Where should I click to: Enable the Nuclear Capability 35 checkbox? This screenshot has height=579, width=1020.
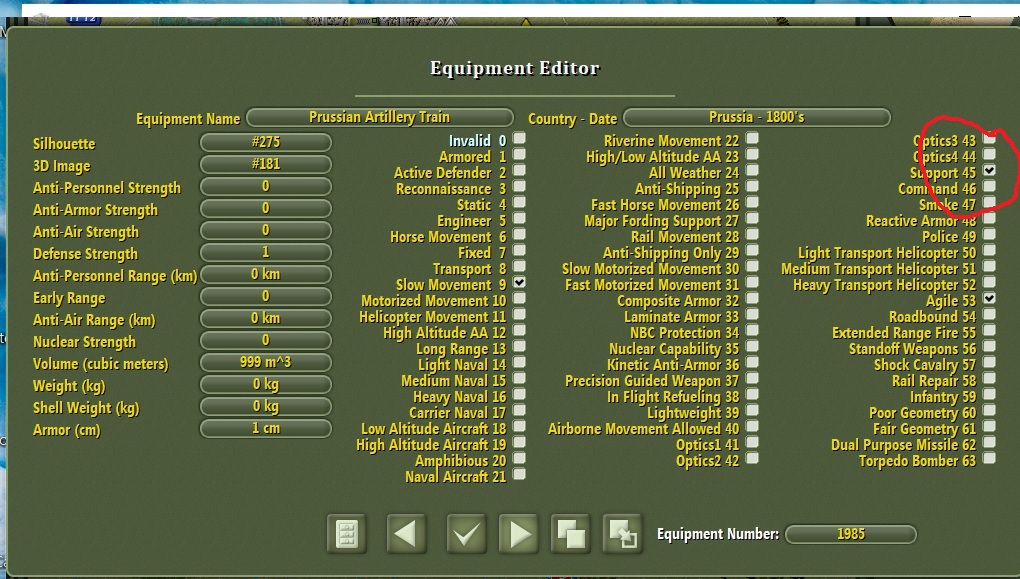752,347
